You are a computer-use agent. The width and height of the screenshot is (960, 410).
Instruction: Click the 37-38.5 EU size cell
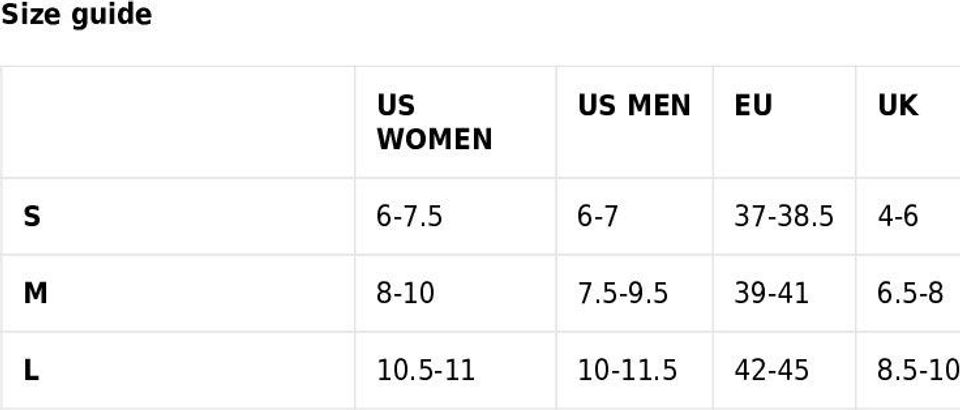(783, 216)
